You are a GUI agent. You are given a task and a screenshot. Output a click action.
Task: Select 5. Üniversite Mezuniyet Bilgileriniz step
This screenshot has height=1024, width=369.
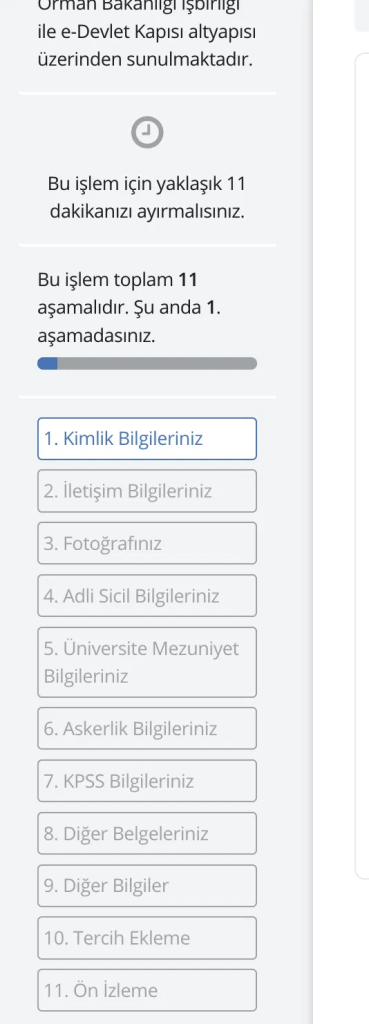point(147,662)
